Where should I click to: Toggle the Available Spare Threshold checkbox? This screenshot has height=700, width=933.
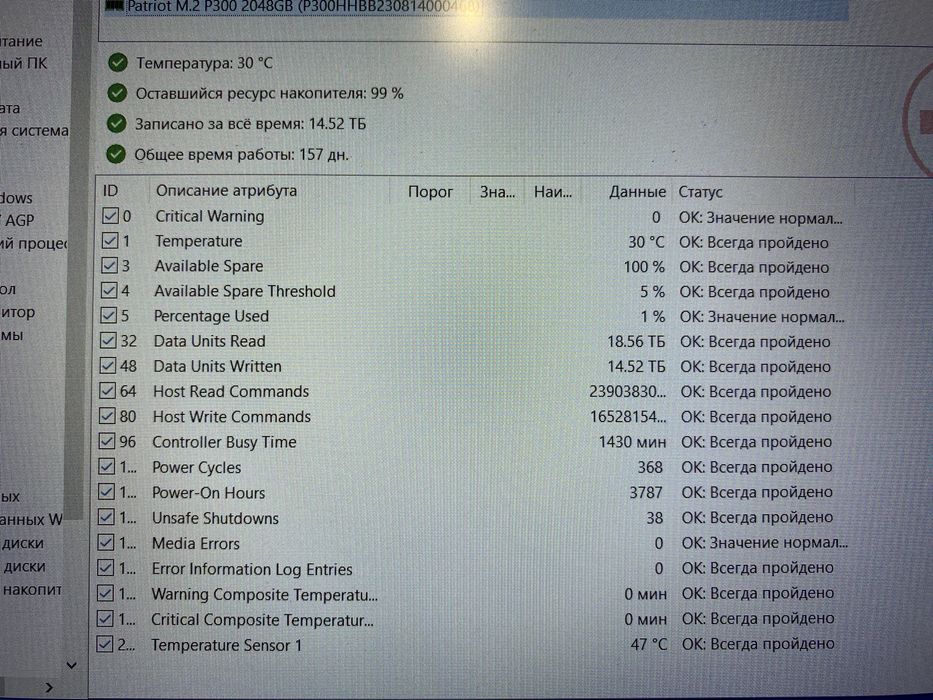[109, 290]
